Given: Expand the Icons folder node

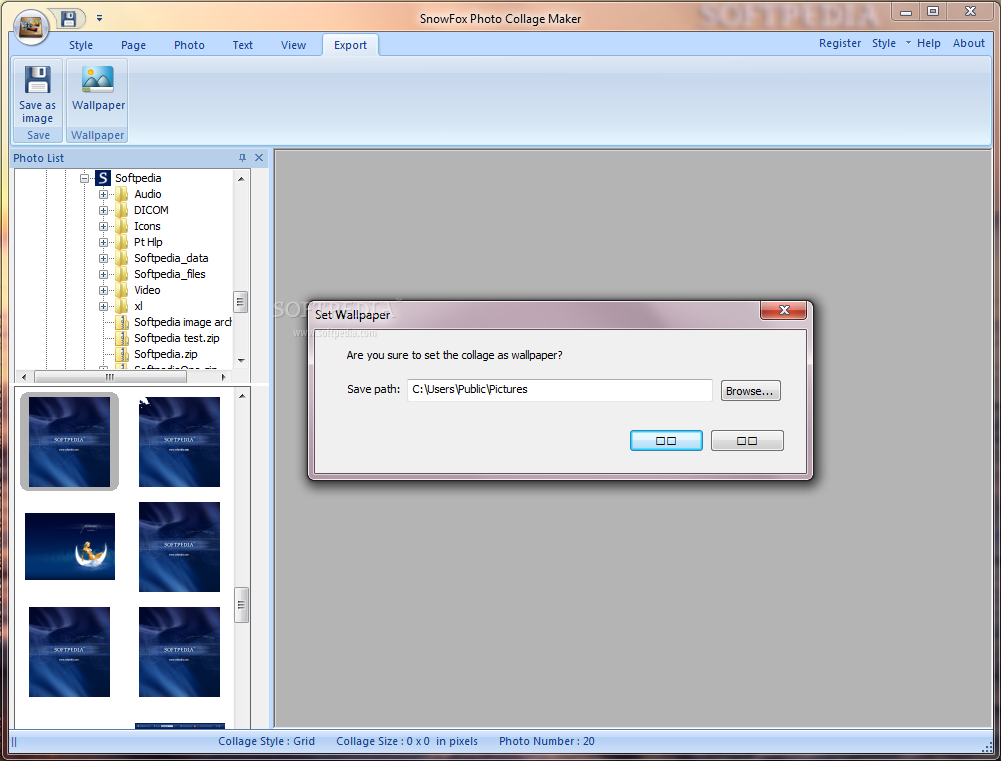Looking at the screenshot, I should point(103,226).
